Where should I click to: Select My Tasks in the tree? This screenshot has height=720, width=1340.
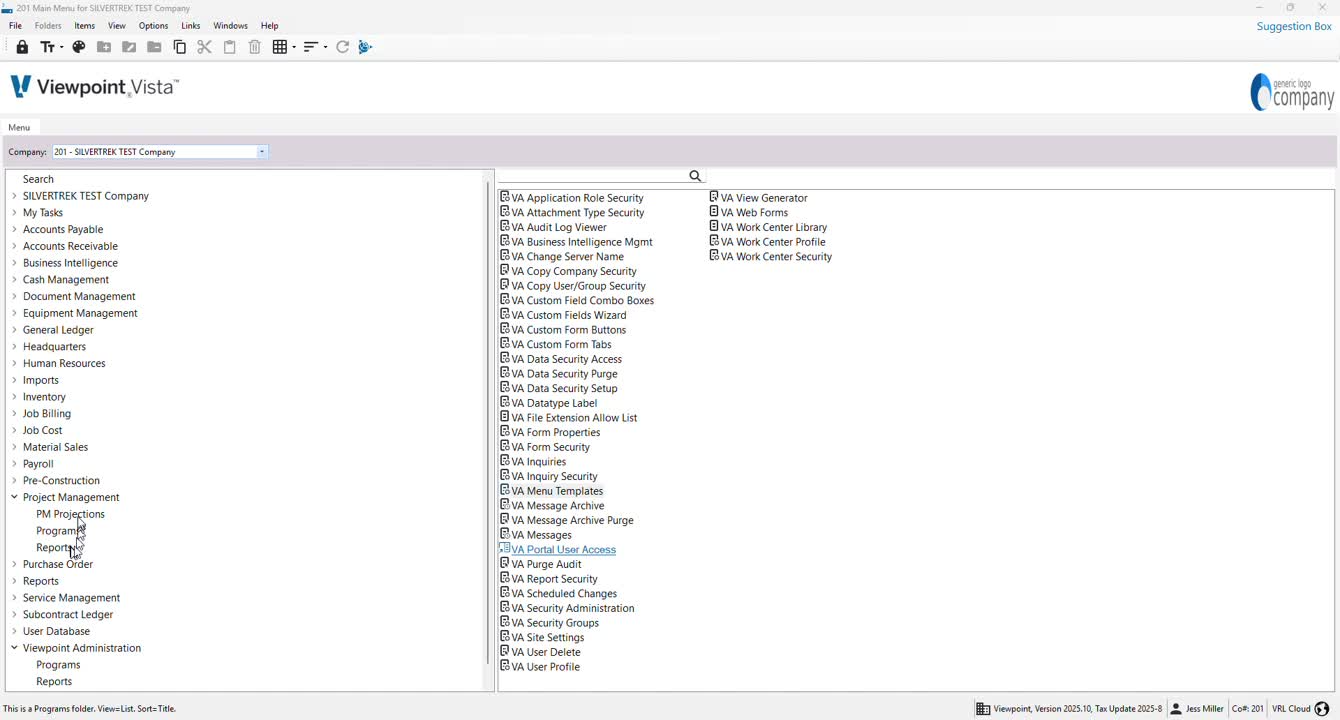click(43, 212)
